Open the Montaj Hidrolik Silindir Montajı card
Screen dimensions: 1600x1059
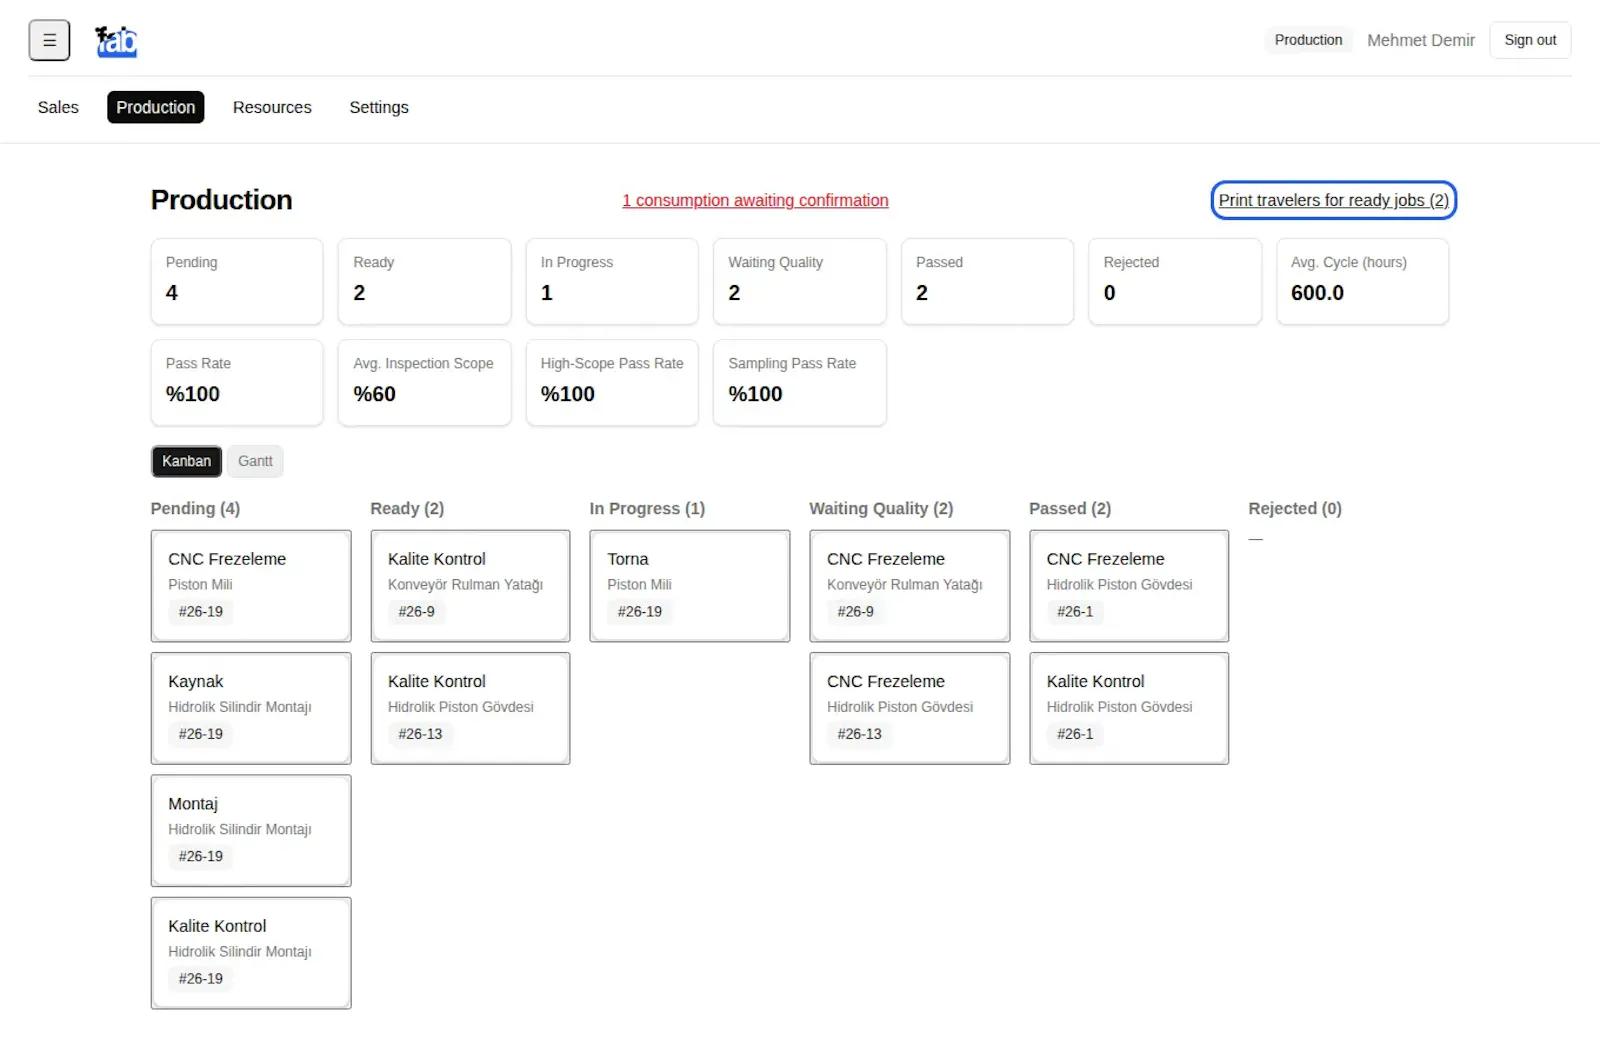pyautogui.click(x=251, y=831)
